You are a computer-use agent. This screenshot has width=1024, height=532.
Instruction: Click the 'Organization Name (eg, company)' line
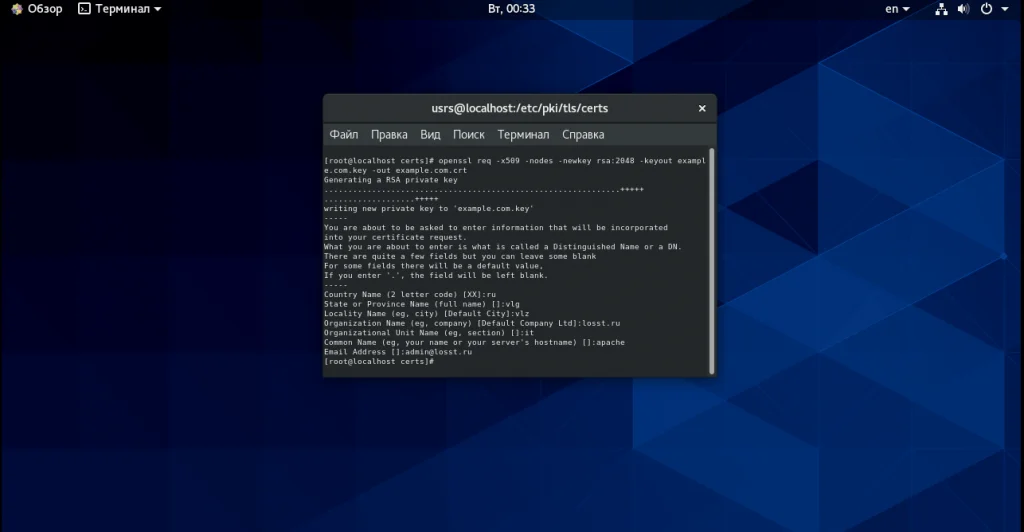[x=472, y=323]
